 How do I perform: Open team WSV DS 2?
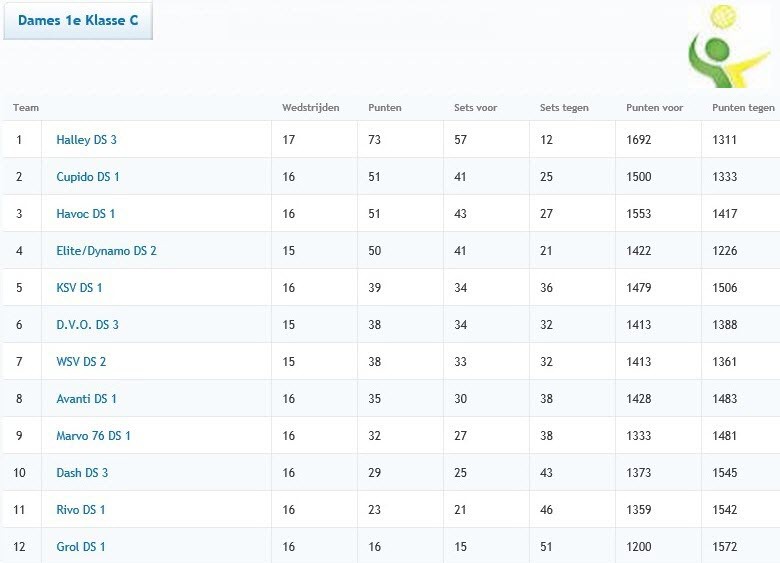[x=81, y=362]
